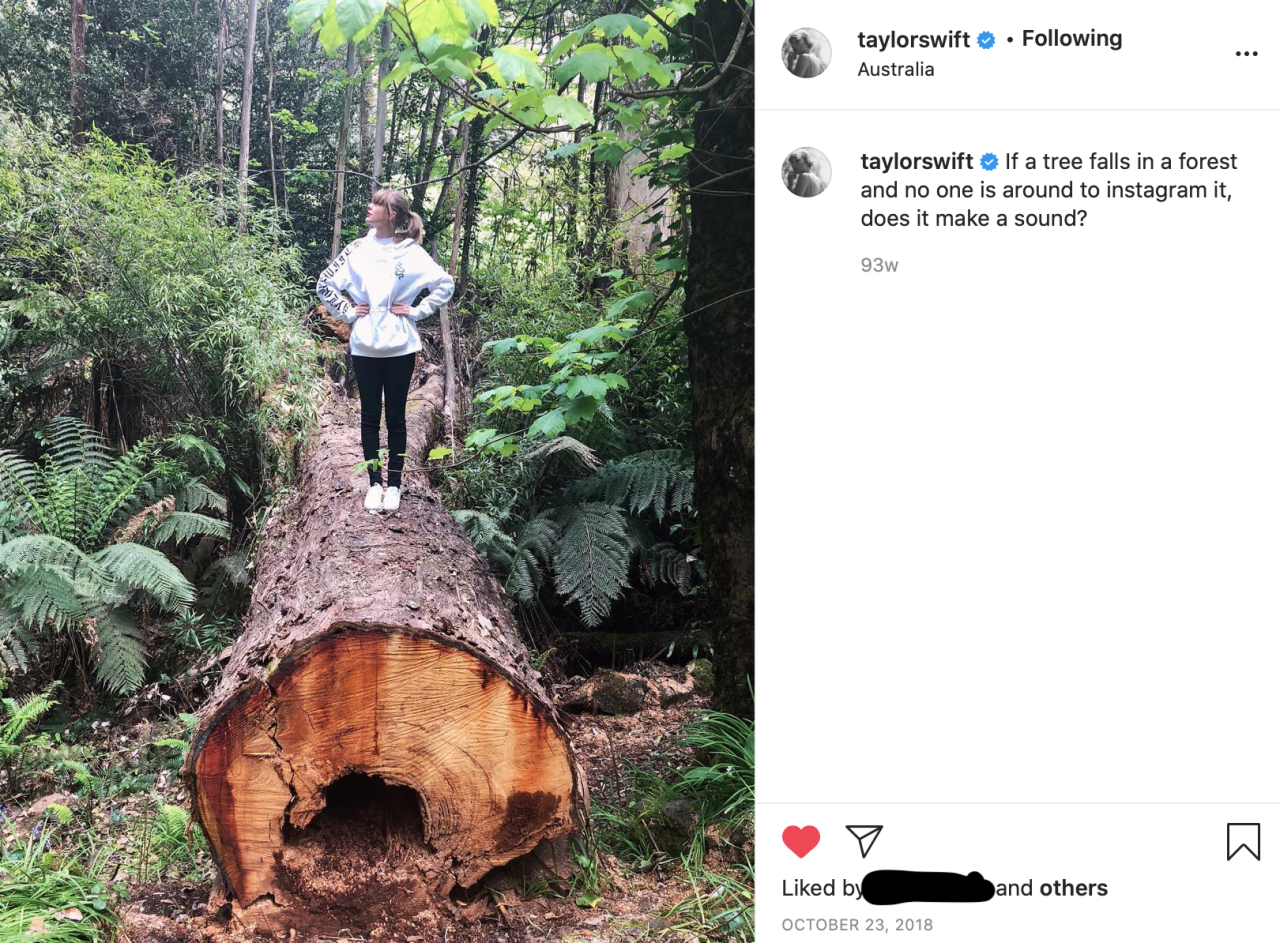Click the paper plane share icon

coord(864,841)
